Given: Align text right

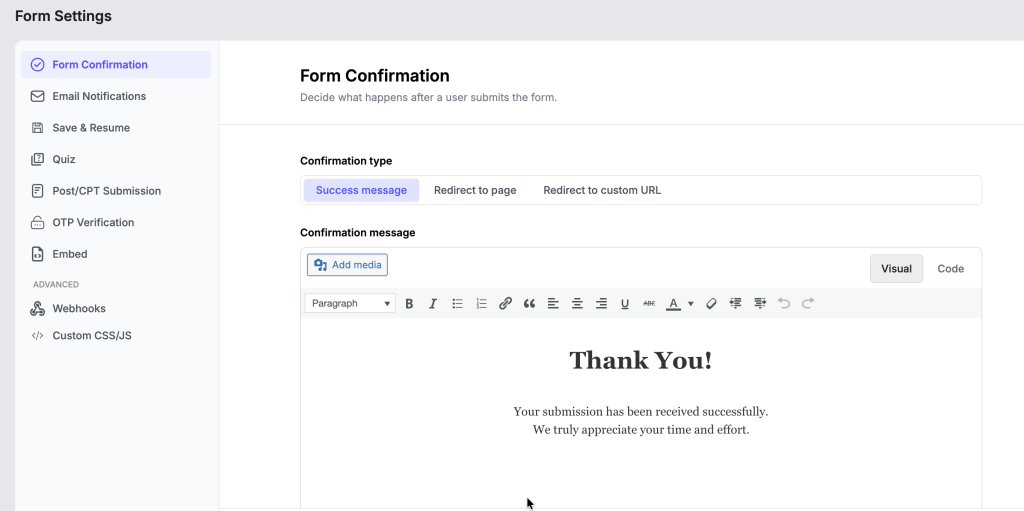Looking at the screenshot, I should point(601,303).
